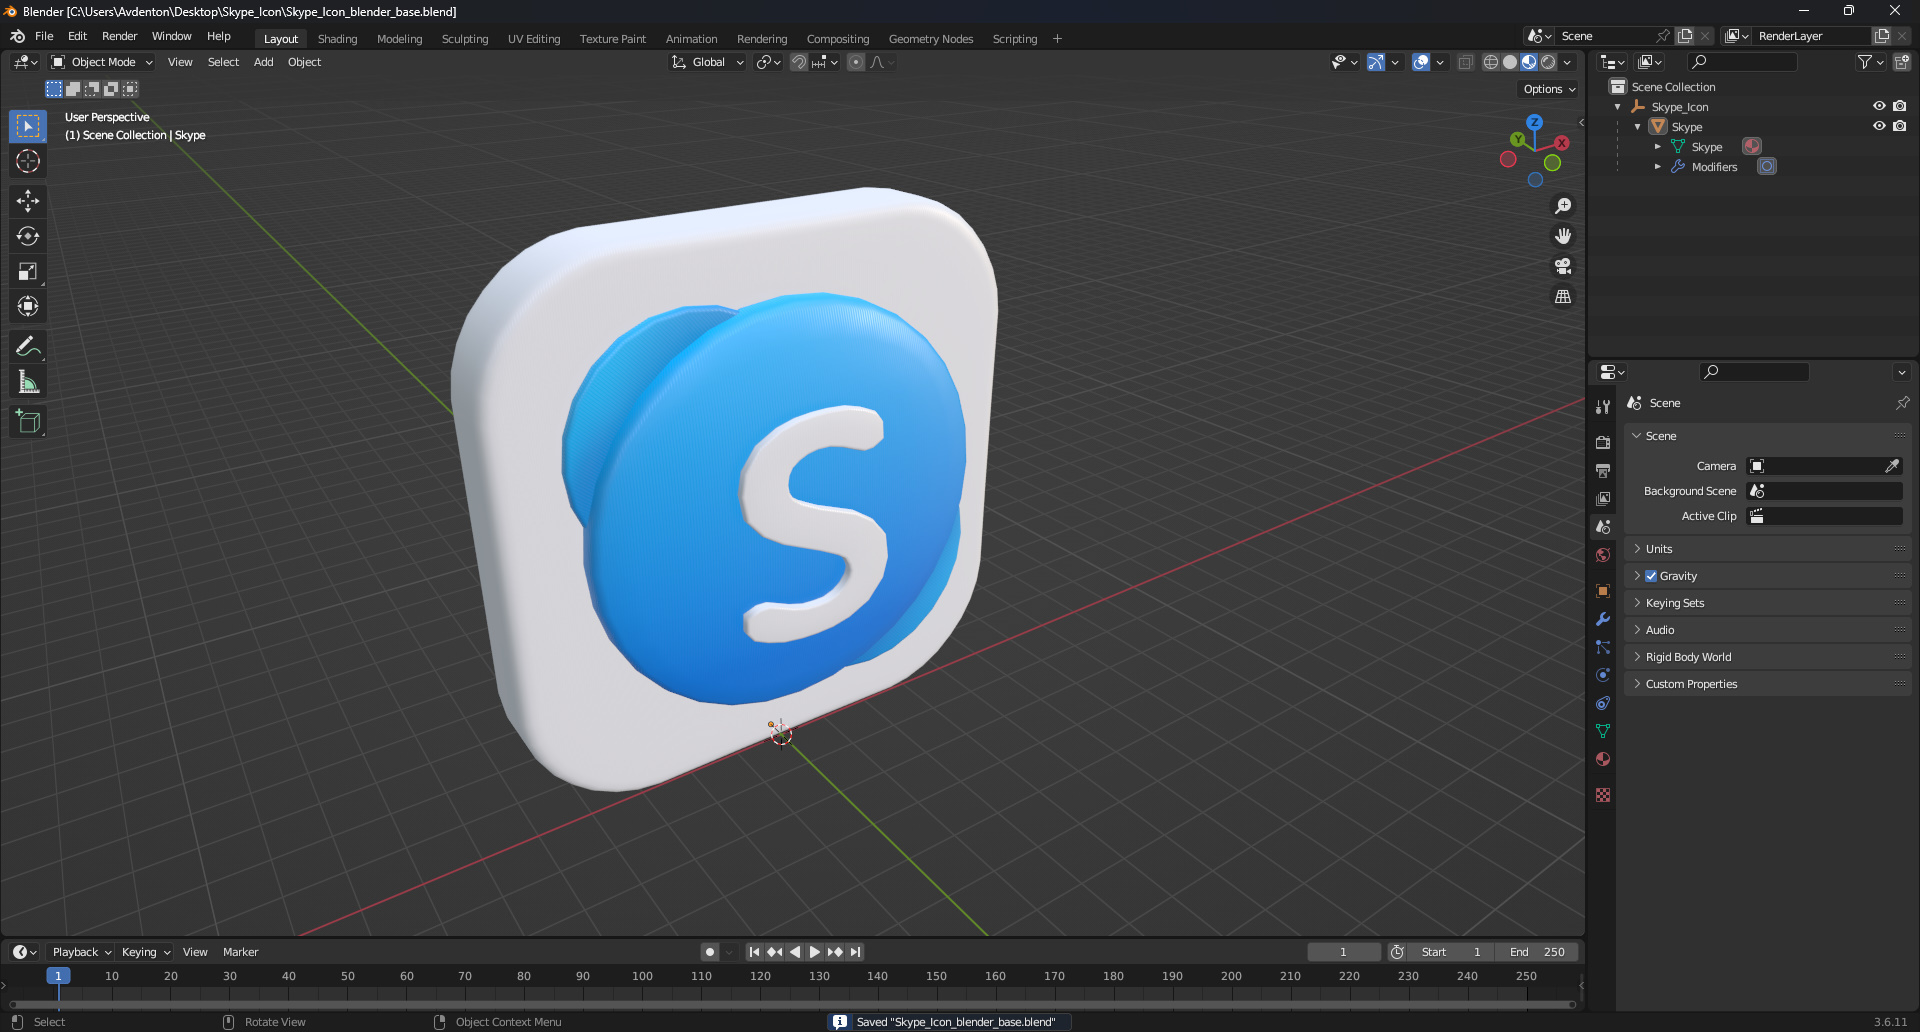Open the View Layer properties tab
The image size is (1920, 1032).
point(1603,498)
